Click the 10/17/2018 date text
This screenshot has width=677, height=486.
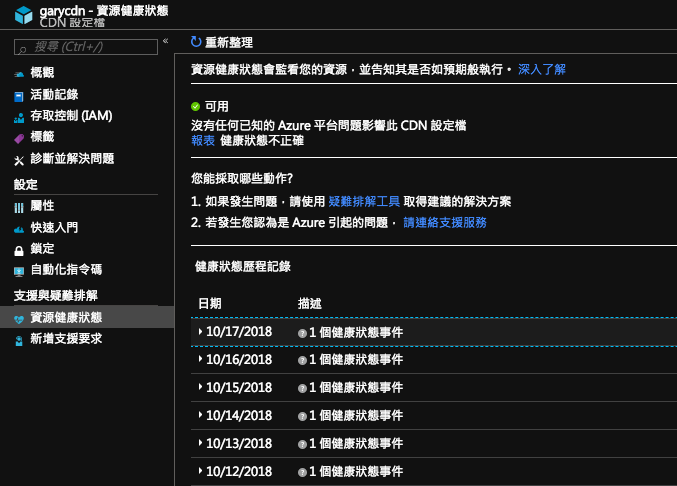click(239, 332)
